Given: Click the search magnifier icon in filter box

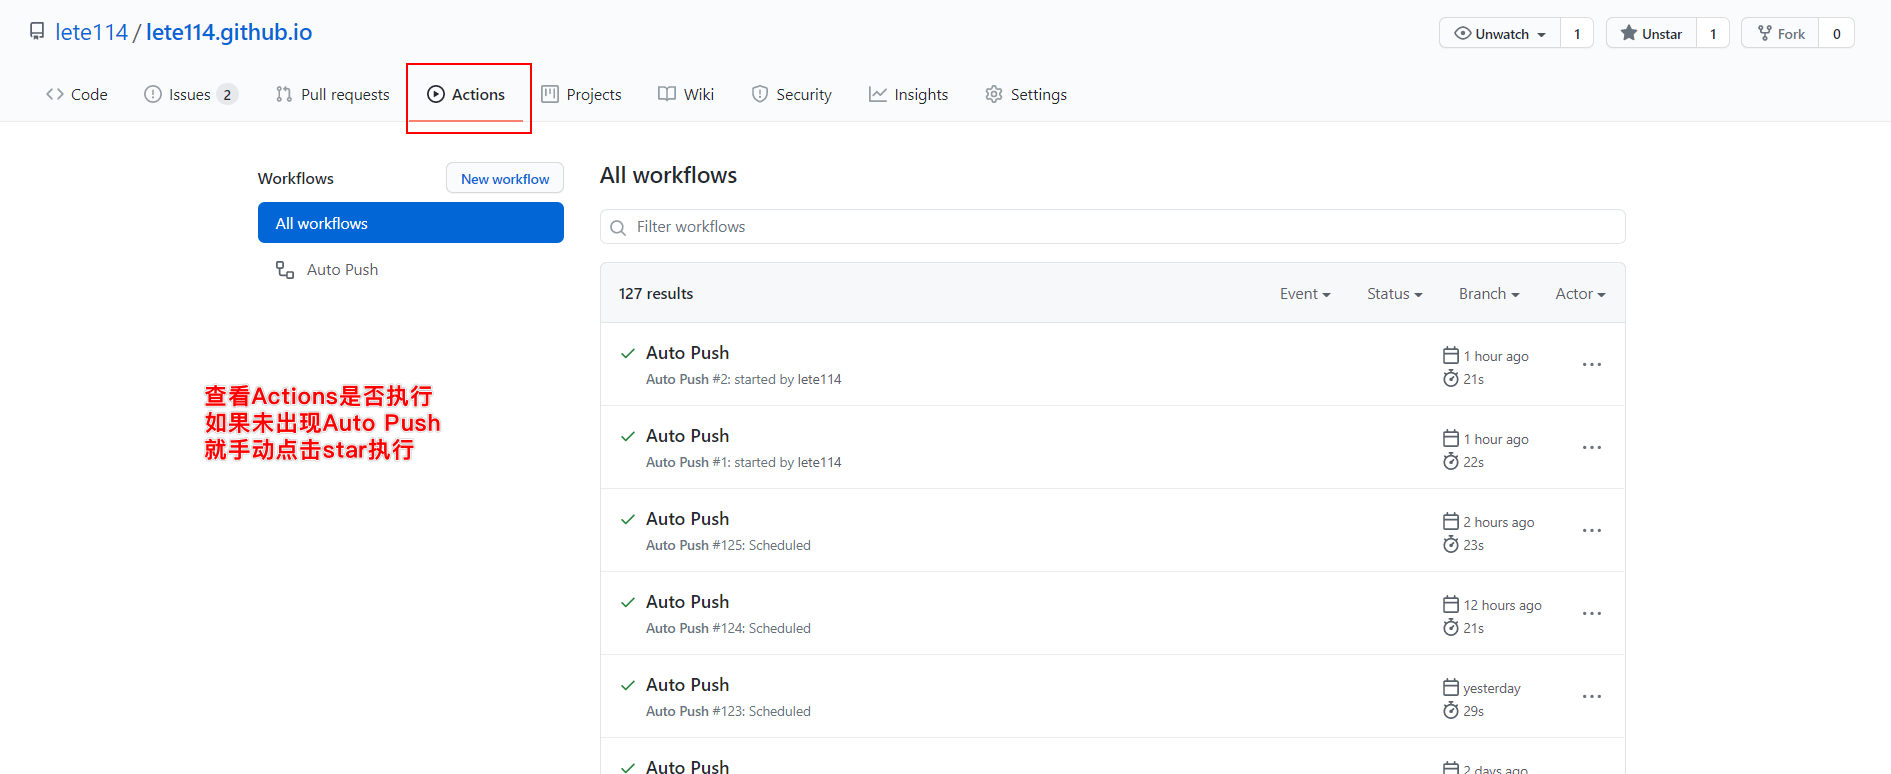Looking at the screenshot, I should coord(618,228).
